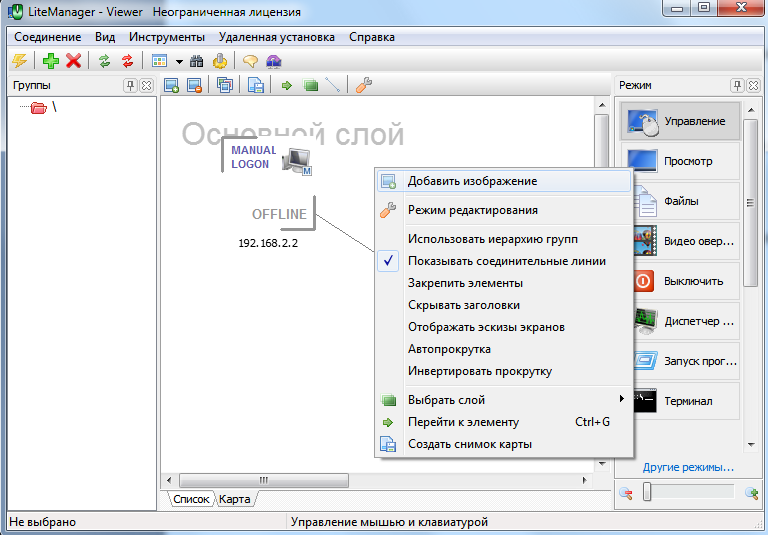Click the zoom slider handle
This screenshot has height=535, width=768.
tap(647, 492)
